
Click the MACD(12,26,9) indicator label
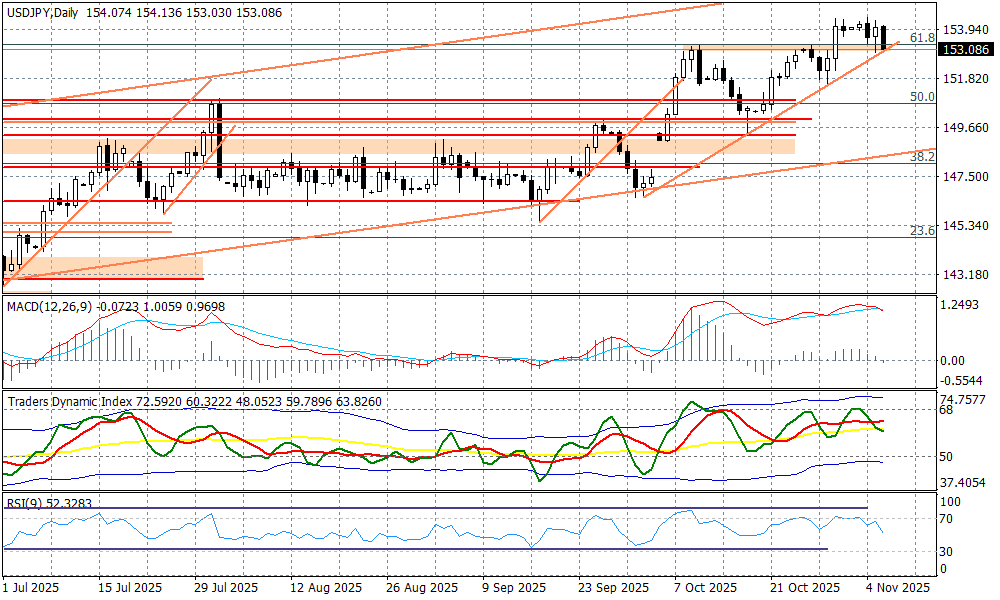pyautogui.click(x=49, y=305)
